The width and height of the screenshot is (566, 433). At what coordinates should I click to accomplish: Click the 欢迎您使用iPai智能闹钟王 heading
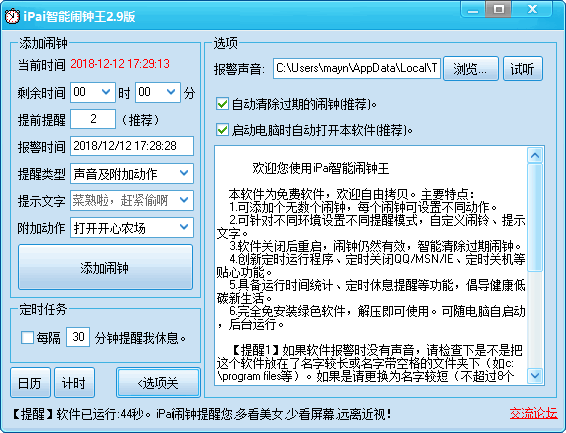[321, 169]
